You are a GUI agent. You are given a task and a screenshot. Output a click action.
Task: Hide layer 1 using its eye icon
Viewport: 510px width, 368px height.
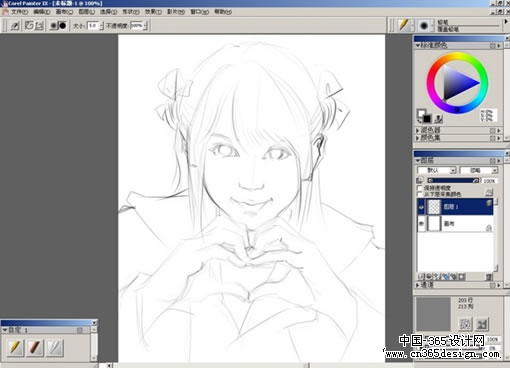point(421,207)
